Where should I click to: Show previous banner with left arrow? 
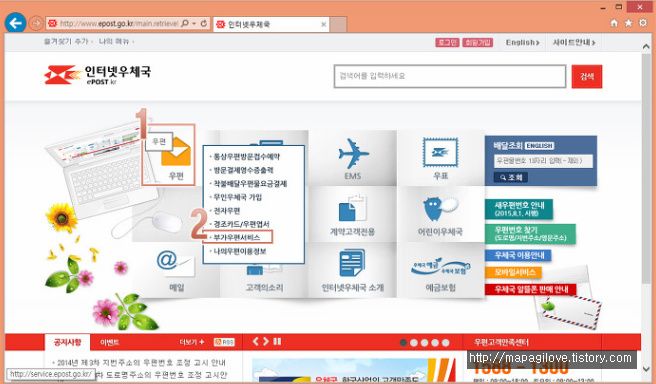[x=256, y=341]
